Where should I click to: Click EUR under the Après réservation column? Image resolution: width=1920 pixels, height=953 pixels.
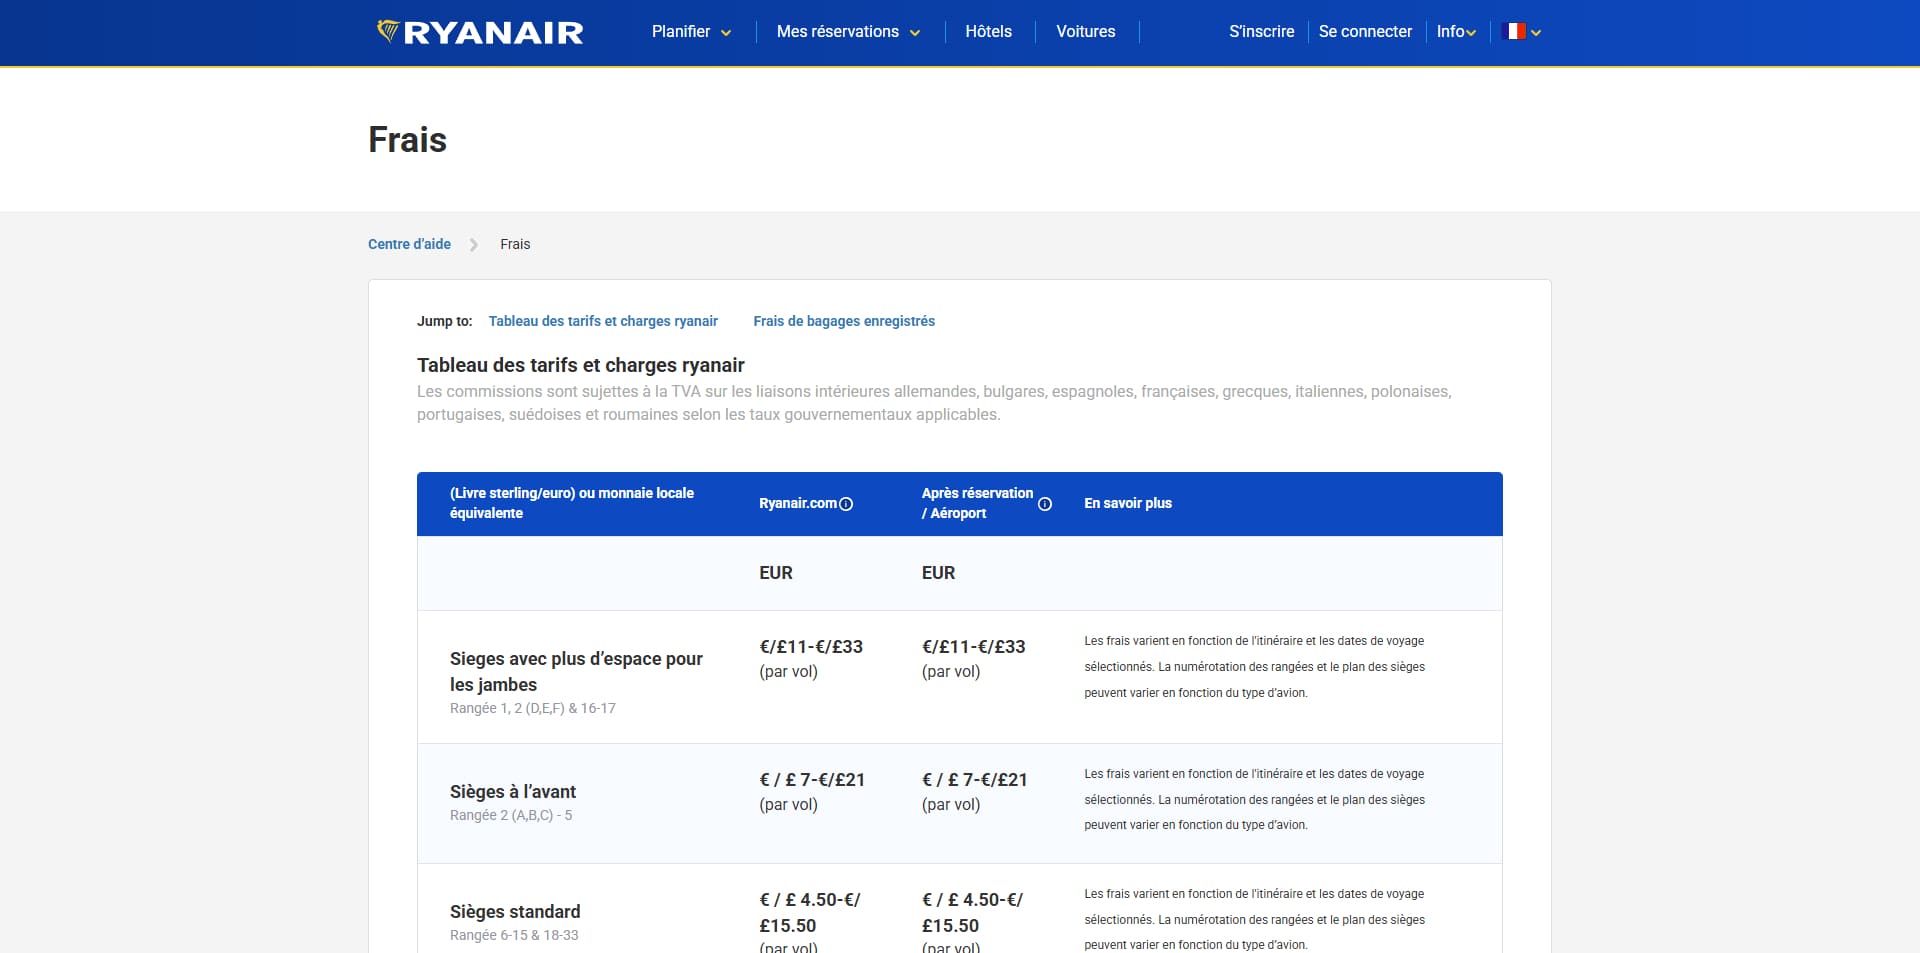point(938,573)
